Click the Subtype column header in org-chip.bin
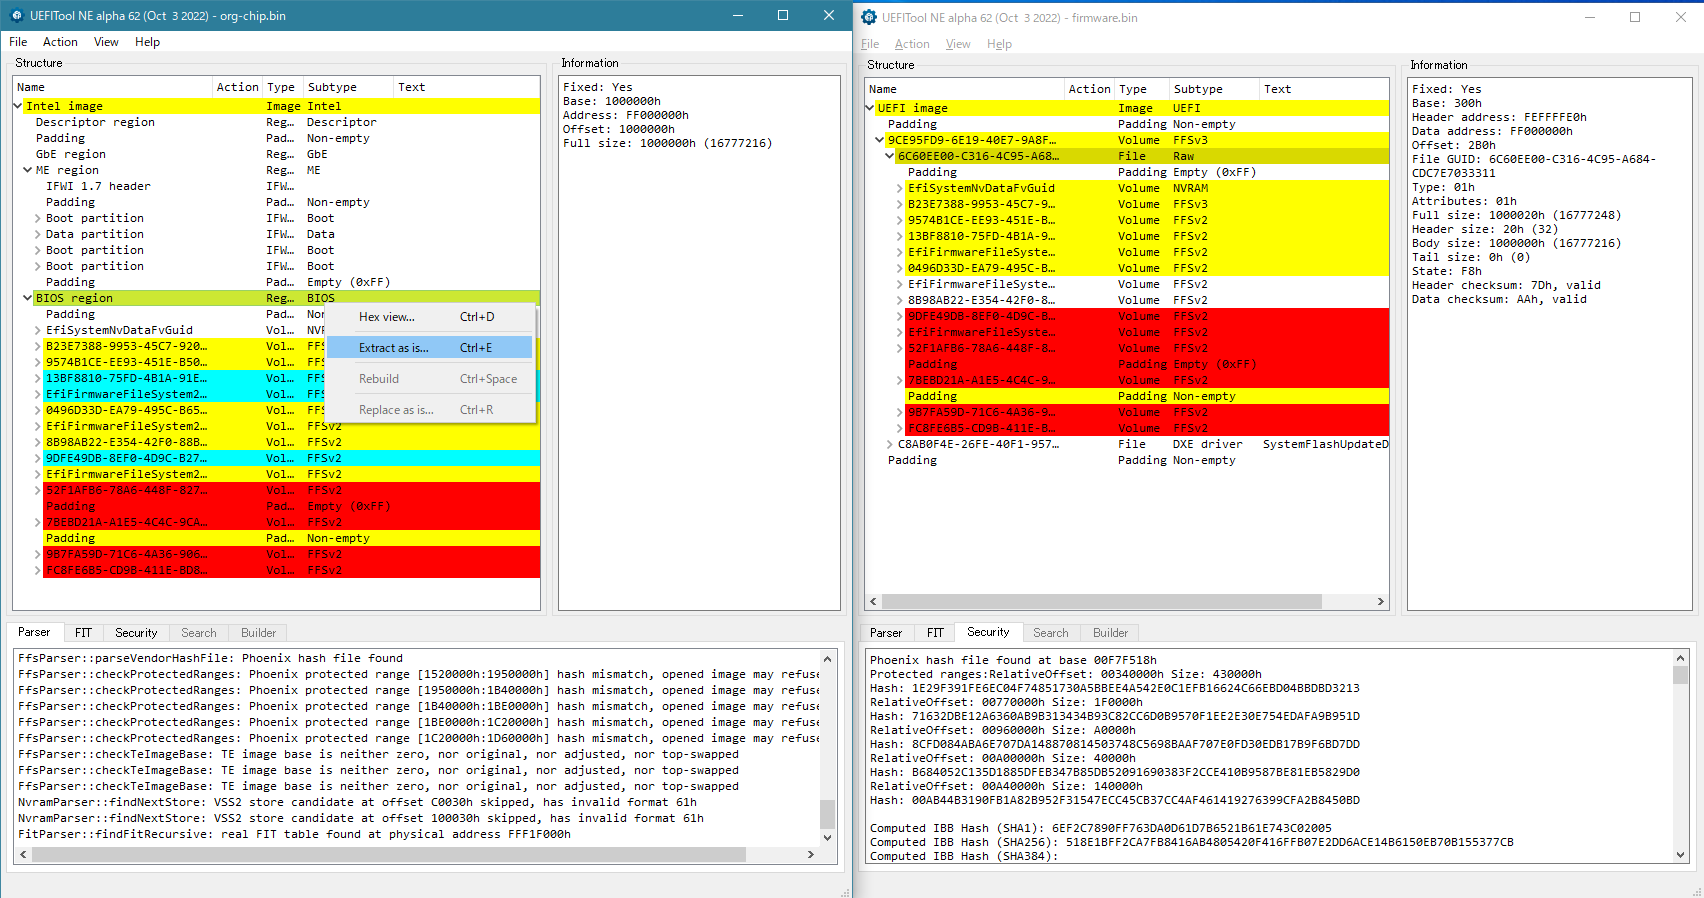The height and width of the screenshot is (898, 1704). coord(348,87)
